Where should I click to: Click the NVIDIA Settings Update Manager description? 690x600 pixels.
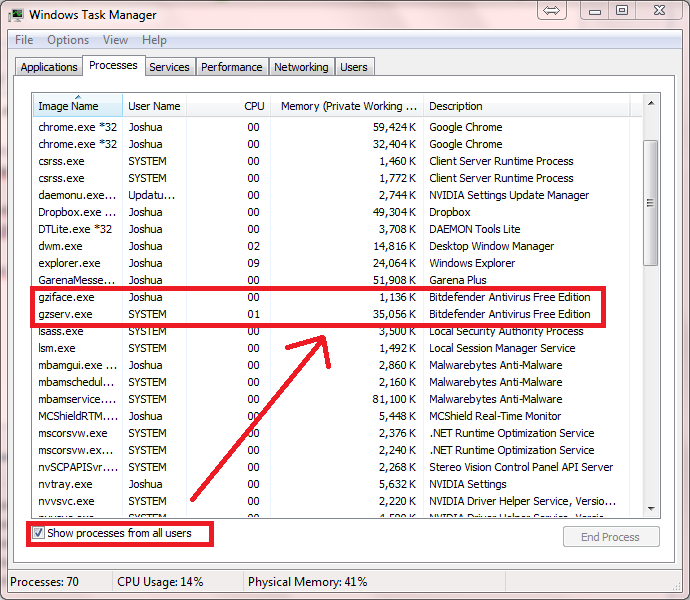coord(509,195)
